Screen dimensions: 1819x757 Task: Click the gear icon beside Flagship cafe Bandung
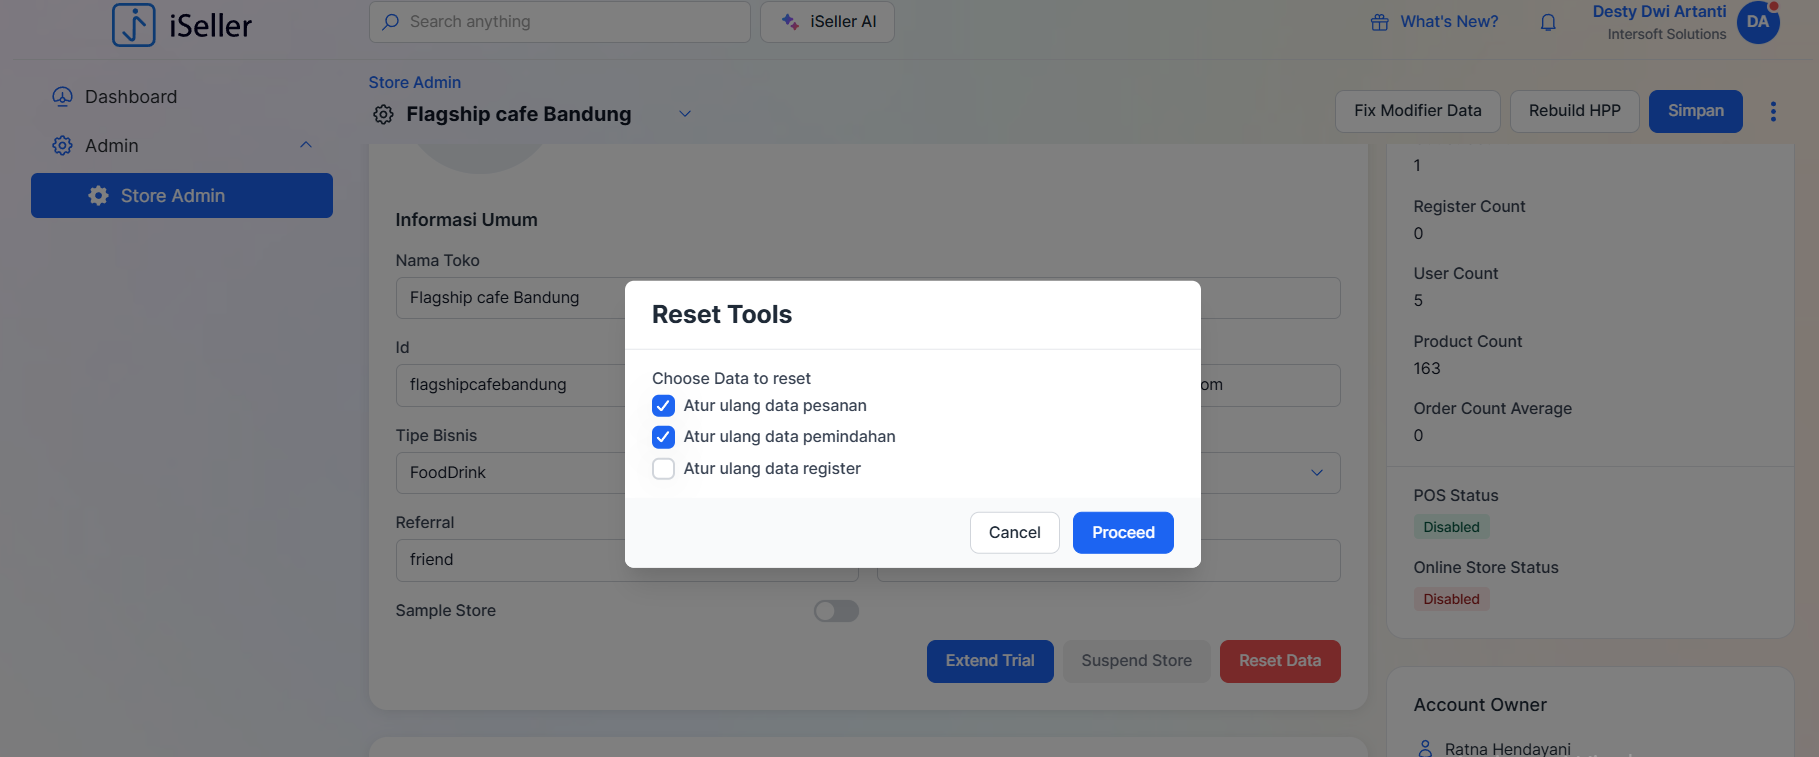(x=383, y=115)
